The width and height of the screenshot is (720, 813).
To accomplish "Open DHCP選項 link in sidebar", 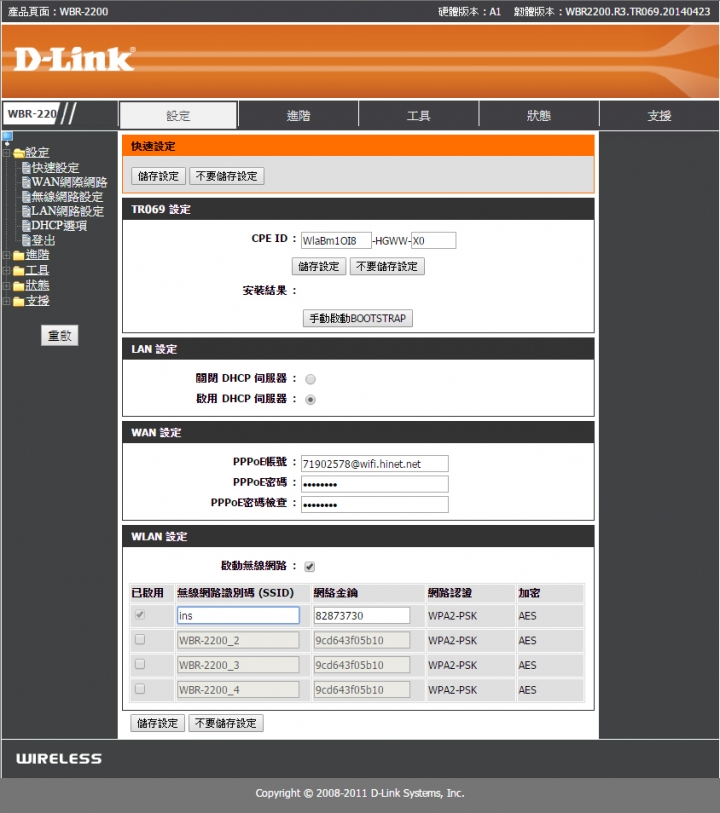I will [x=59, y=226].
